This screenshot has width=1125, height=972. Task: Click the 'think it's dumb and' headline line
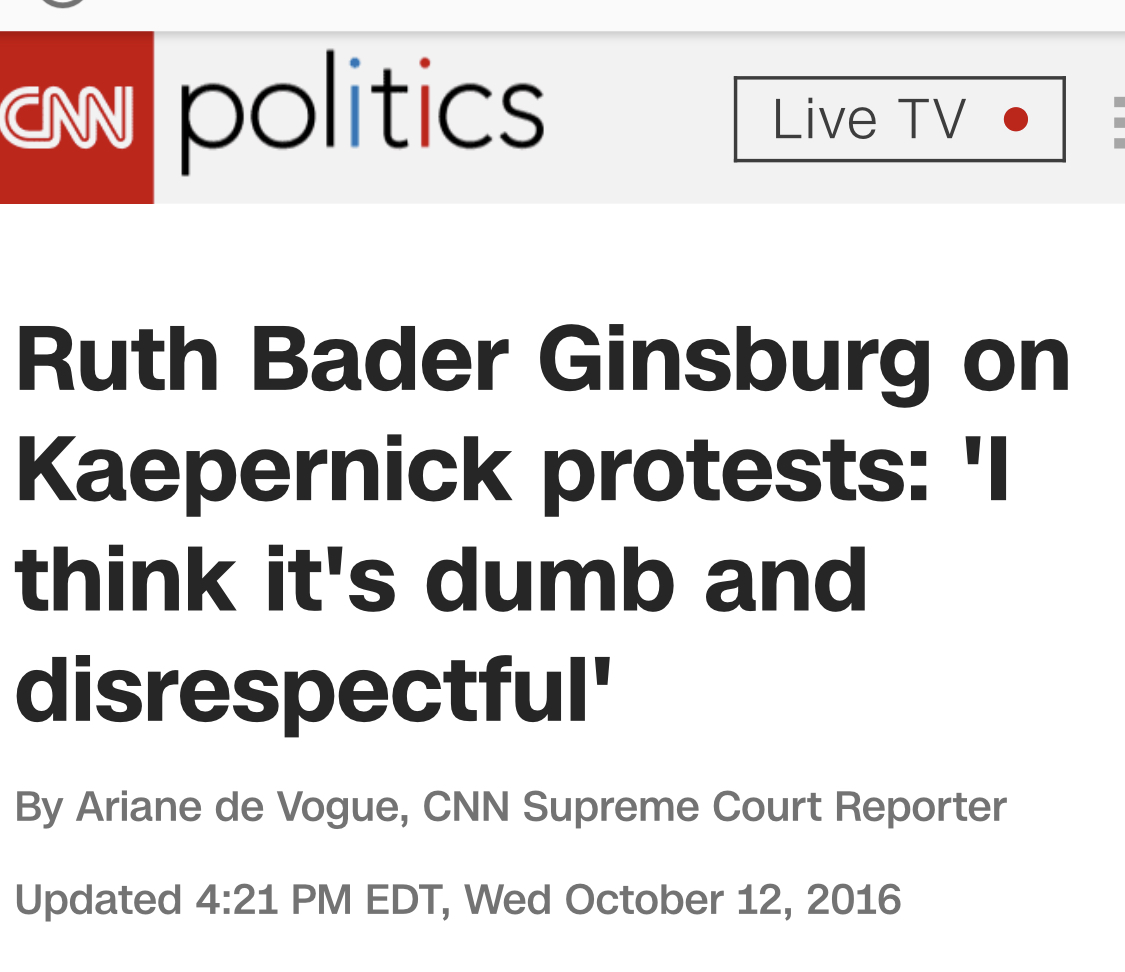pyautogui.click(x=441, y=580)
